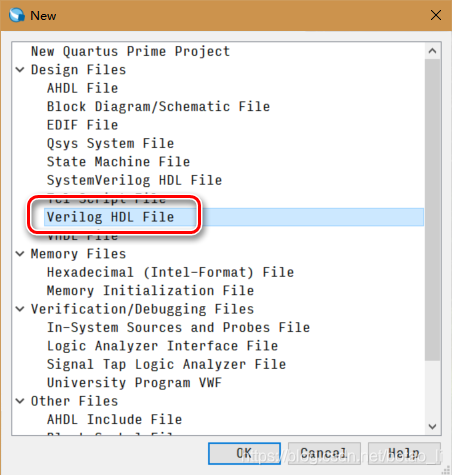Close the New dialog window
The image size is (452, 475).
435,15
